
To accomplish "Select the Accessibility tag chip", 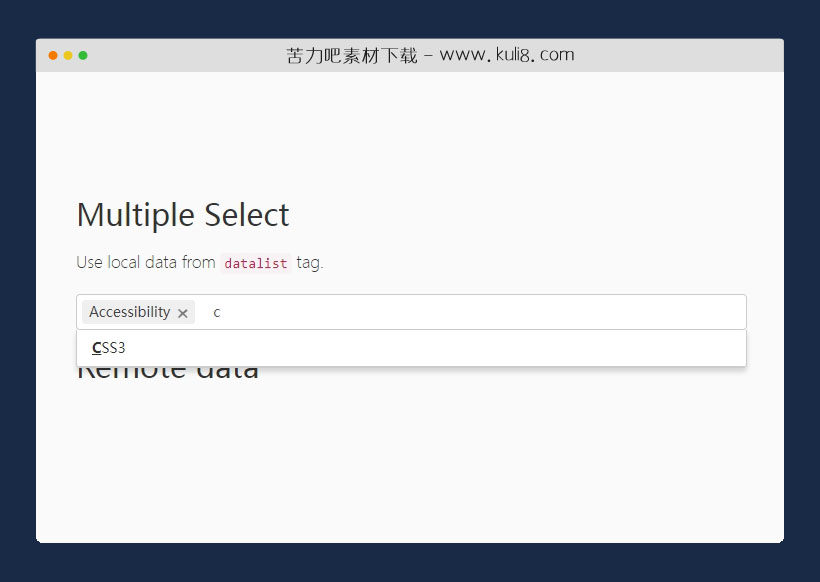I will coord(130,312).
